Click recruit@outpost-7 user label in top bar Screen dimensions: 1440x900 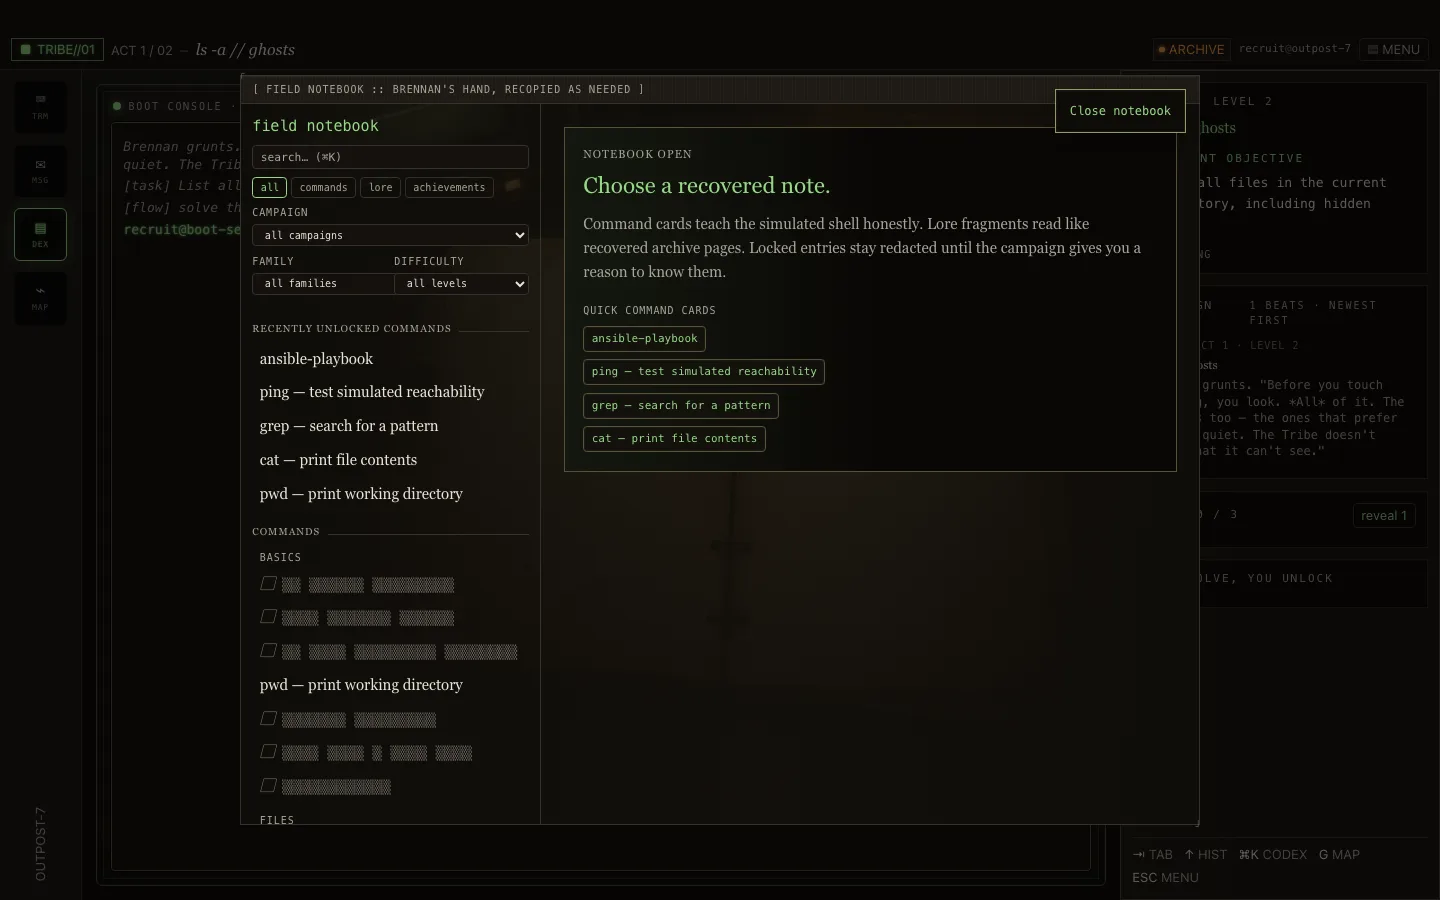coord(1295,49)
